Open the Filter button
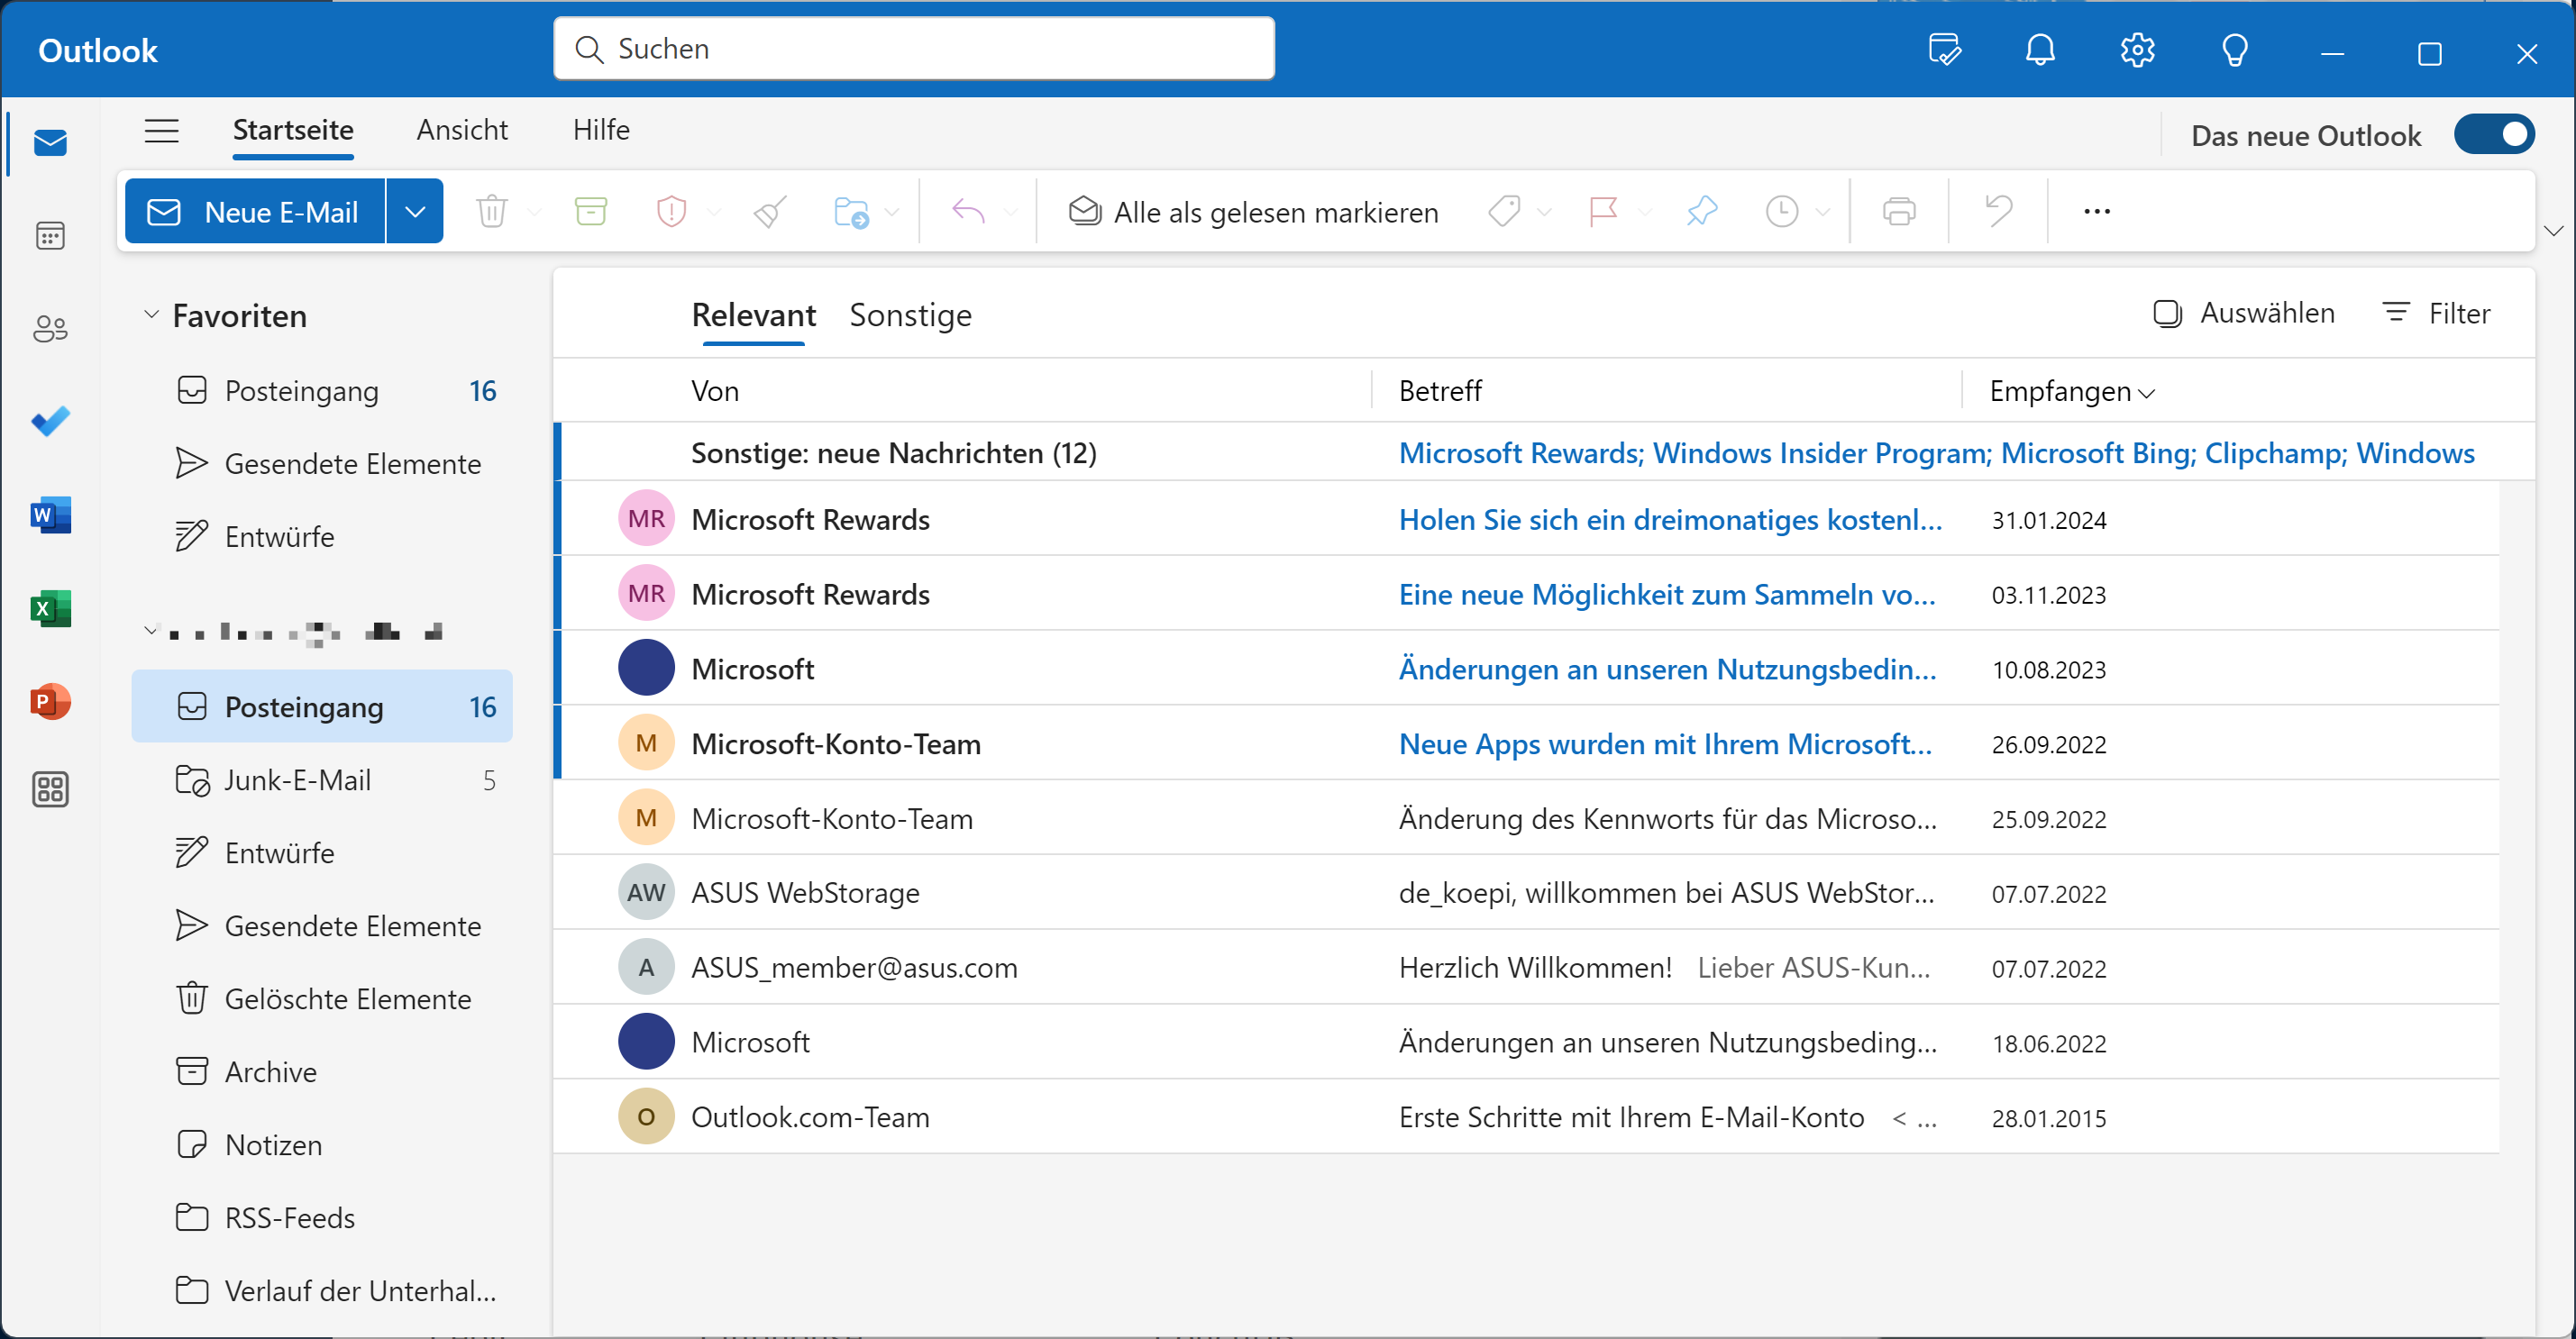 (2437, 314)
